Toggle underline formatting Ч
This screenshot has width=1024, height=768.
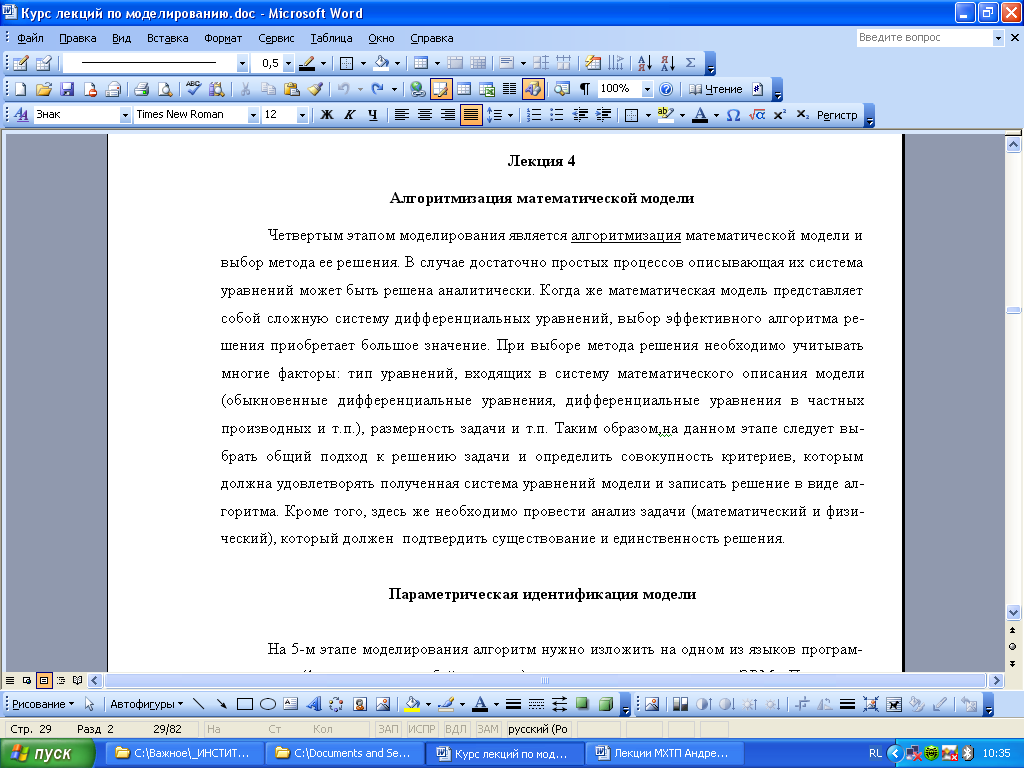(372, 115)
